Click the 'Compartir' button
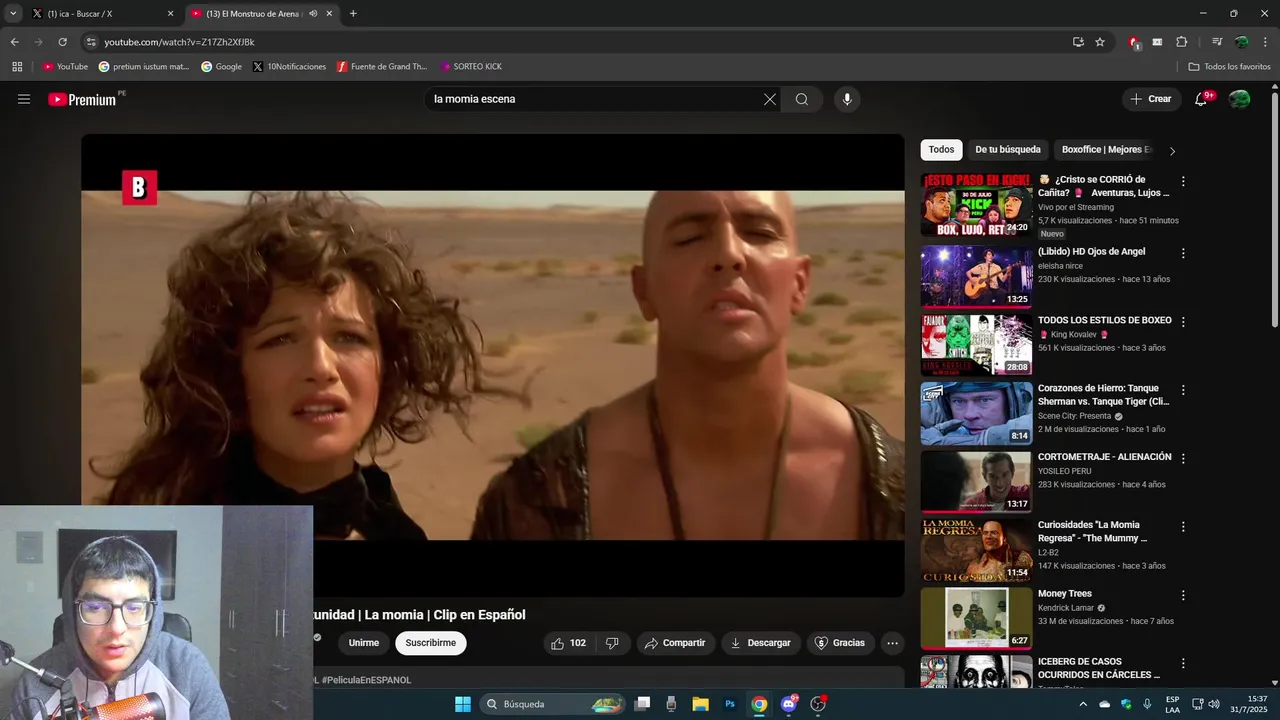1280x720 pixels. coord(676,643)
